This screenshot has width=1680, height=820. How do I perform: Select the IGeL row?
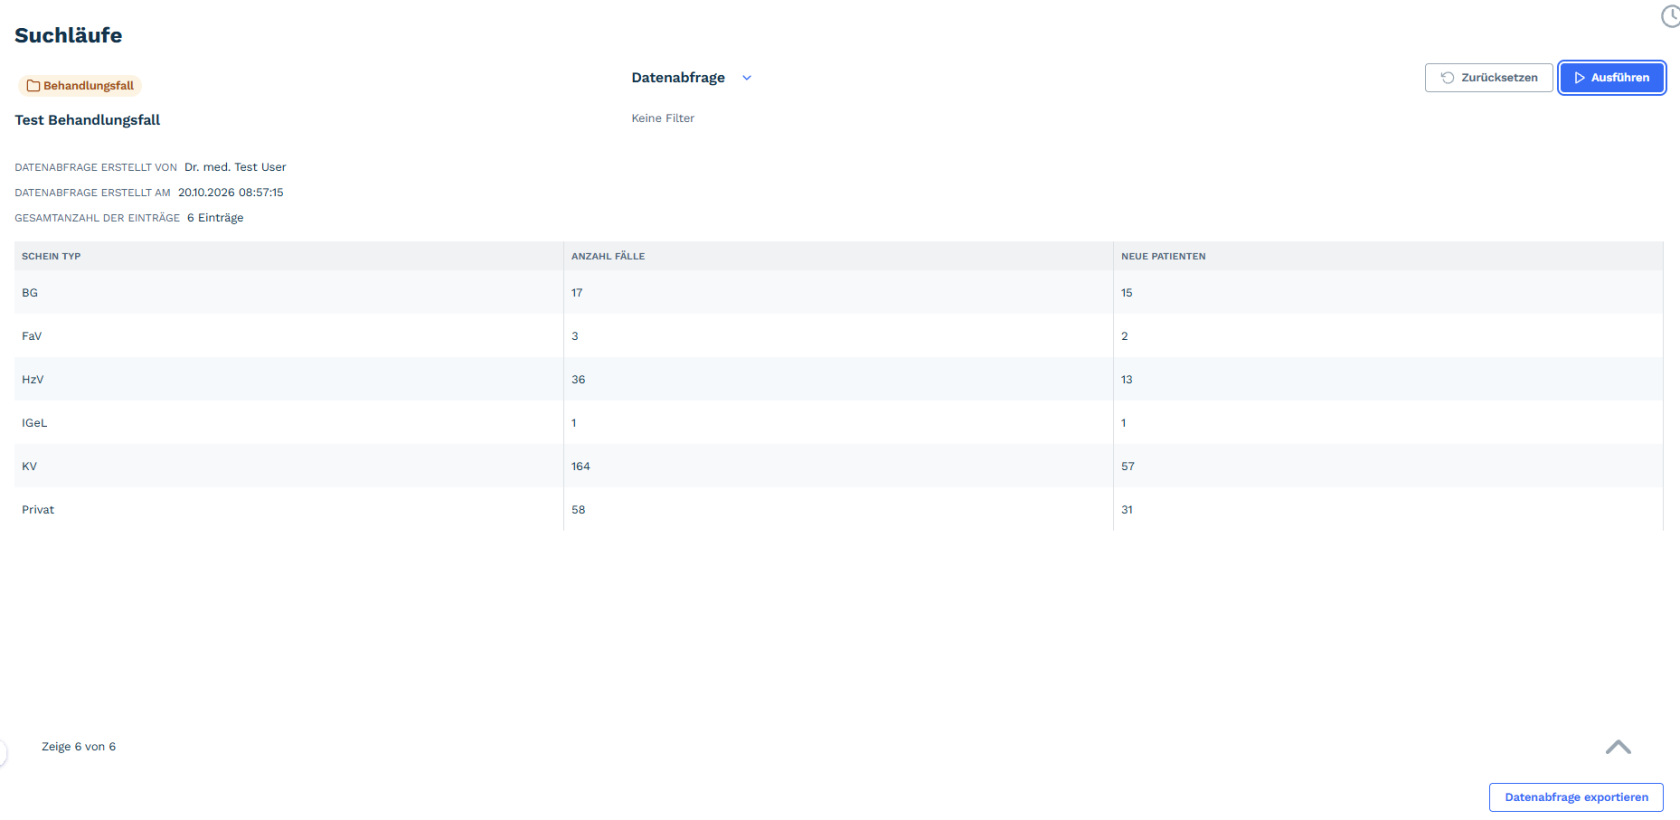click(x=838, y=423)
